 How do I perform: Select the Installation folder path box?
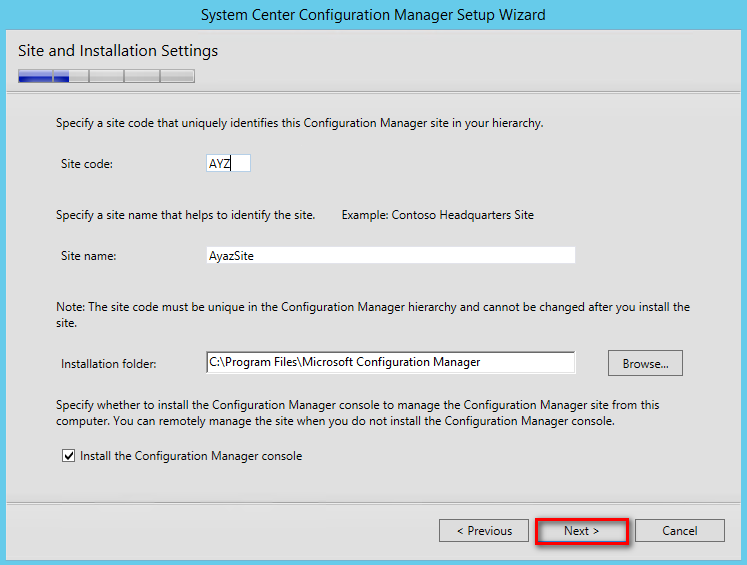click(391, 363)
